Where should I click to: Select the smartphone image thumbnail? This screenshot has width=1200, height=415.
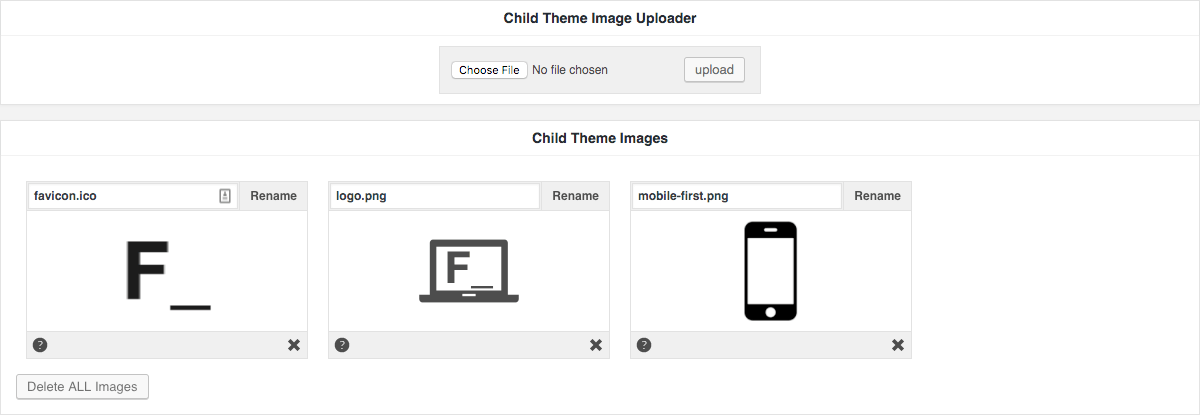pyautogui.click(x=771, y=272)
